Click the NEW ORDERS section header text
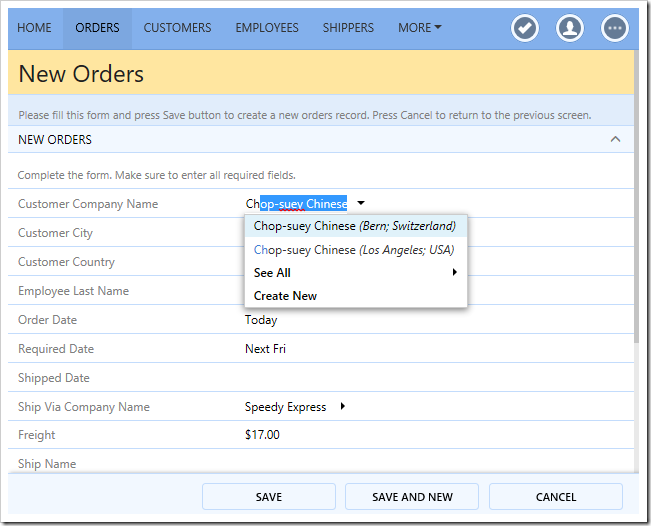The width and height of the screenshot is (651, 526). click(x=55, y=139)
